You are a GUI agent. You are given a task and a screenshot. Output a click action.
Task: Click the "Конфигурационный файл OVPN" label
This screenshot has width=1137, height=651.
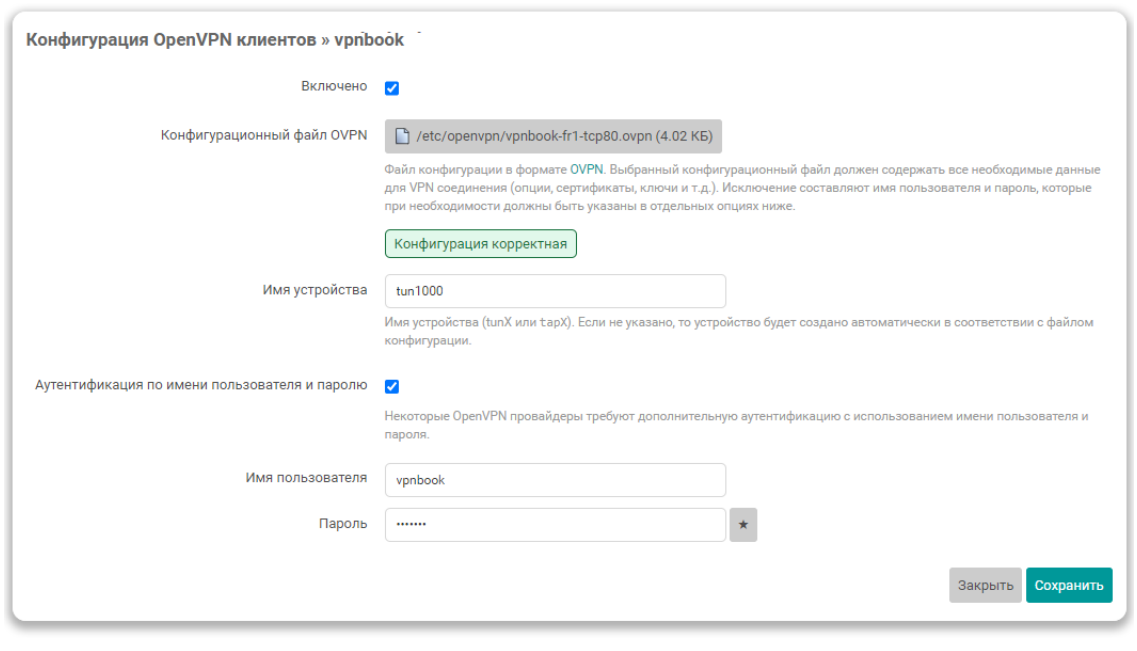click(x=264, y=135)
